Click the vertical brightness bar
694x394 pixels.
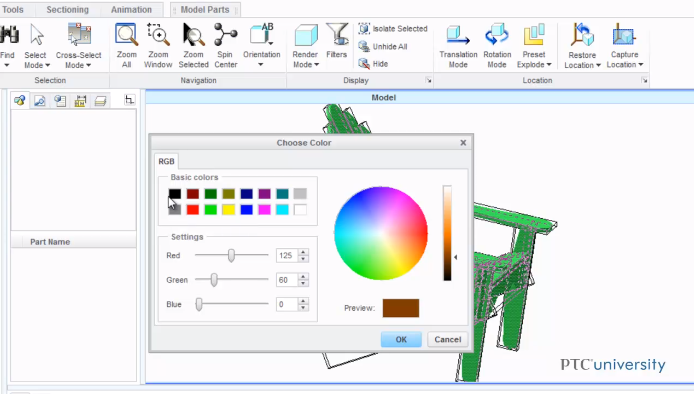pyautogui.click(x=447, y=233)
